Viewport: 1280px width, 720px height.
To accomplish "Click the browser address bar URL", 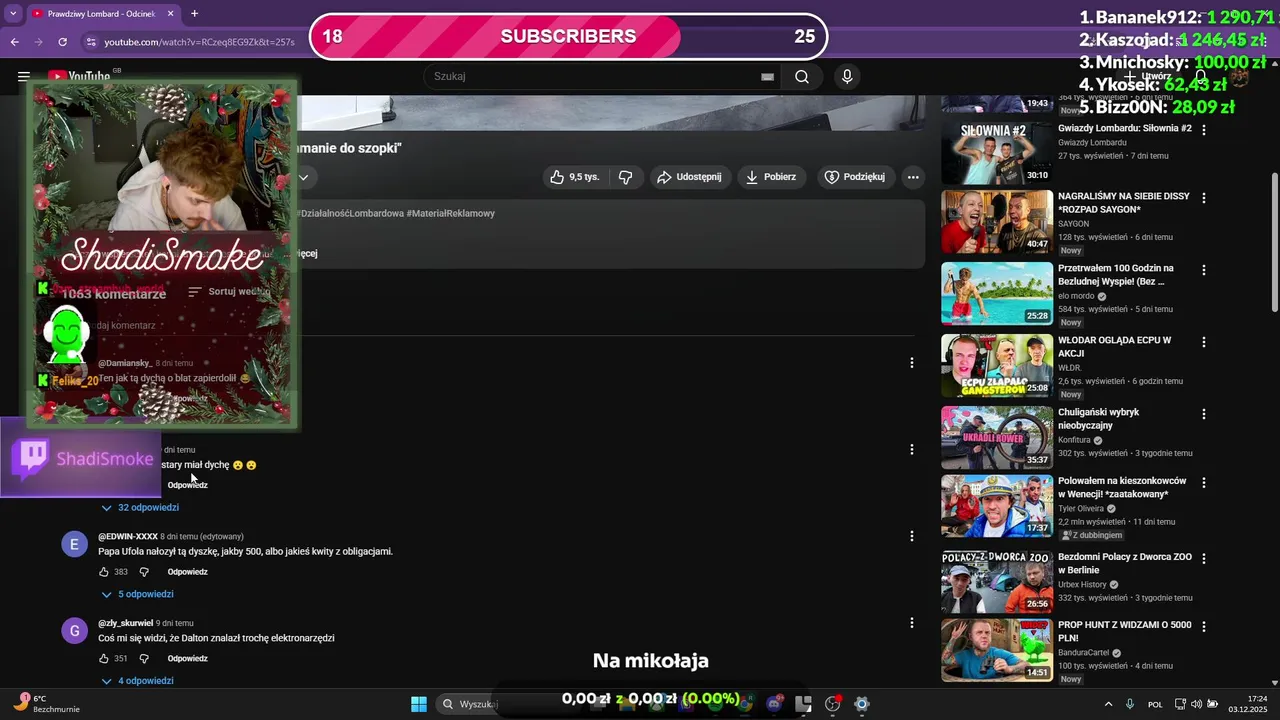I will 199,42.
